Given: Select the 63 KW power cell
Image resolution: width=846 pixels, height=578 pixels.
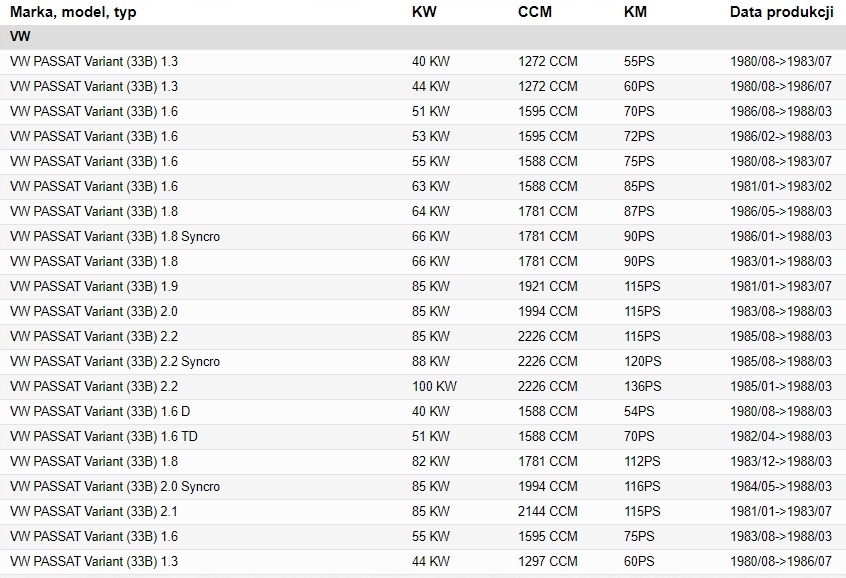Looking at the screenshot, I should 430,186.
